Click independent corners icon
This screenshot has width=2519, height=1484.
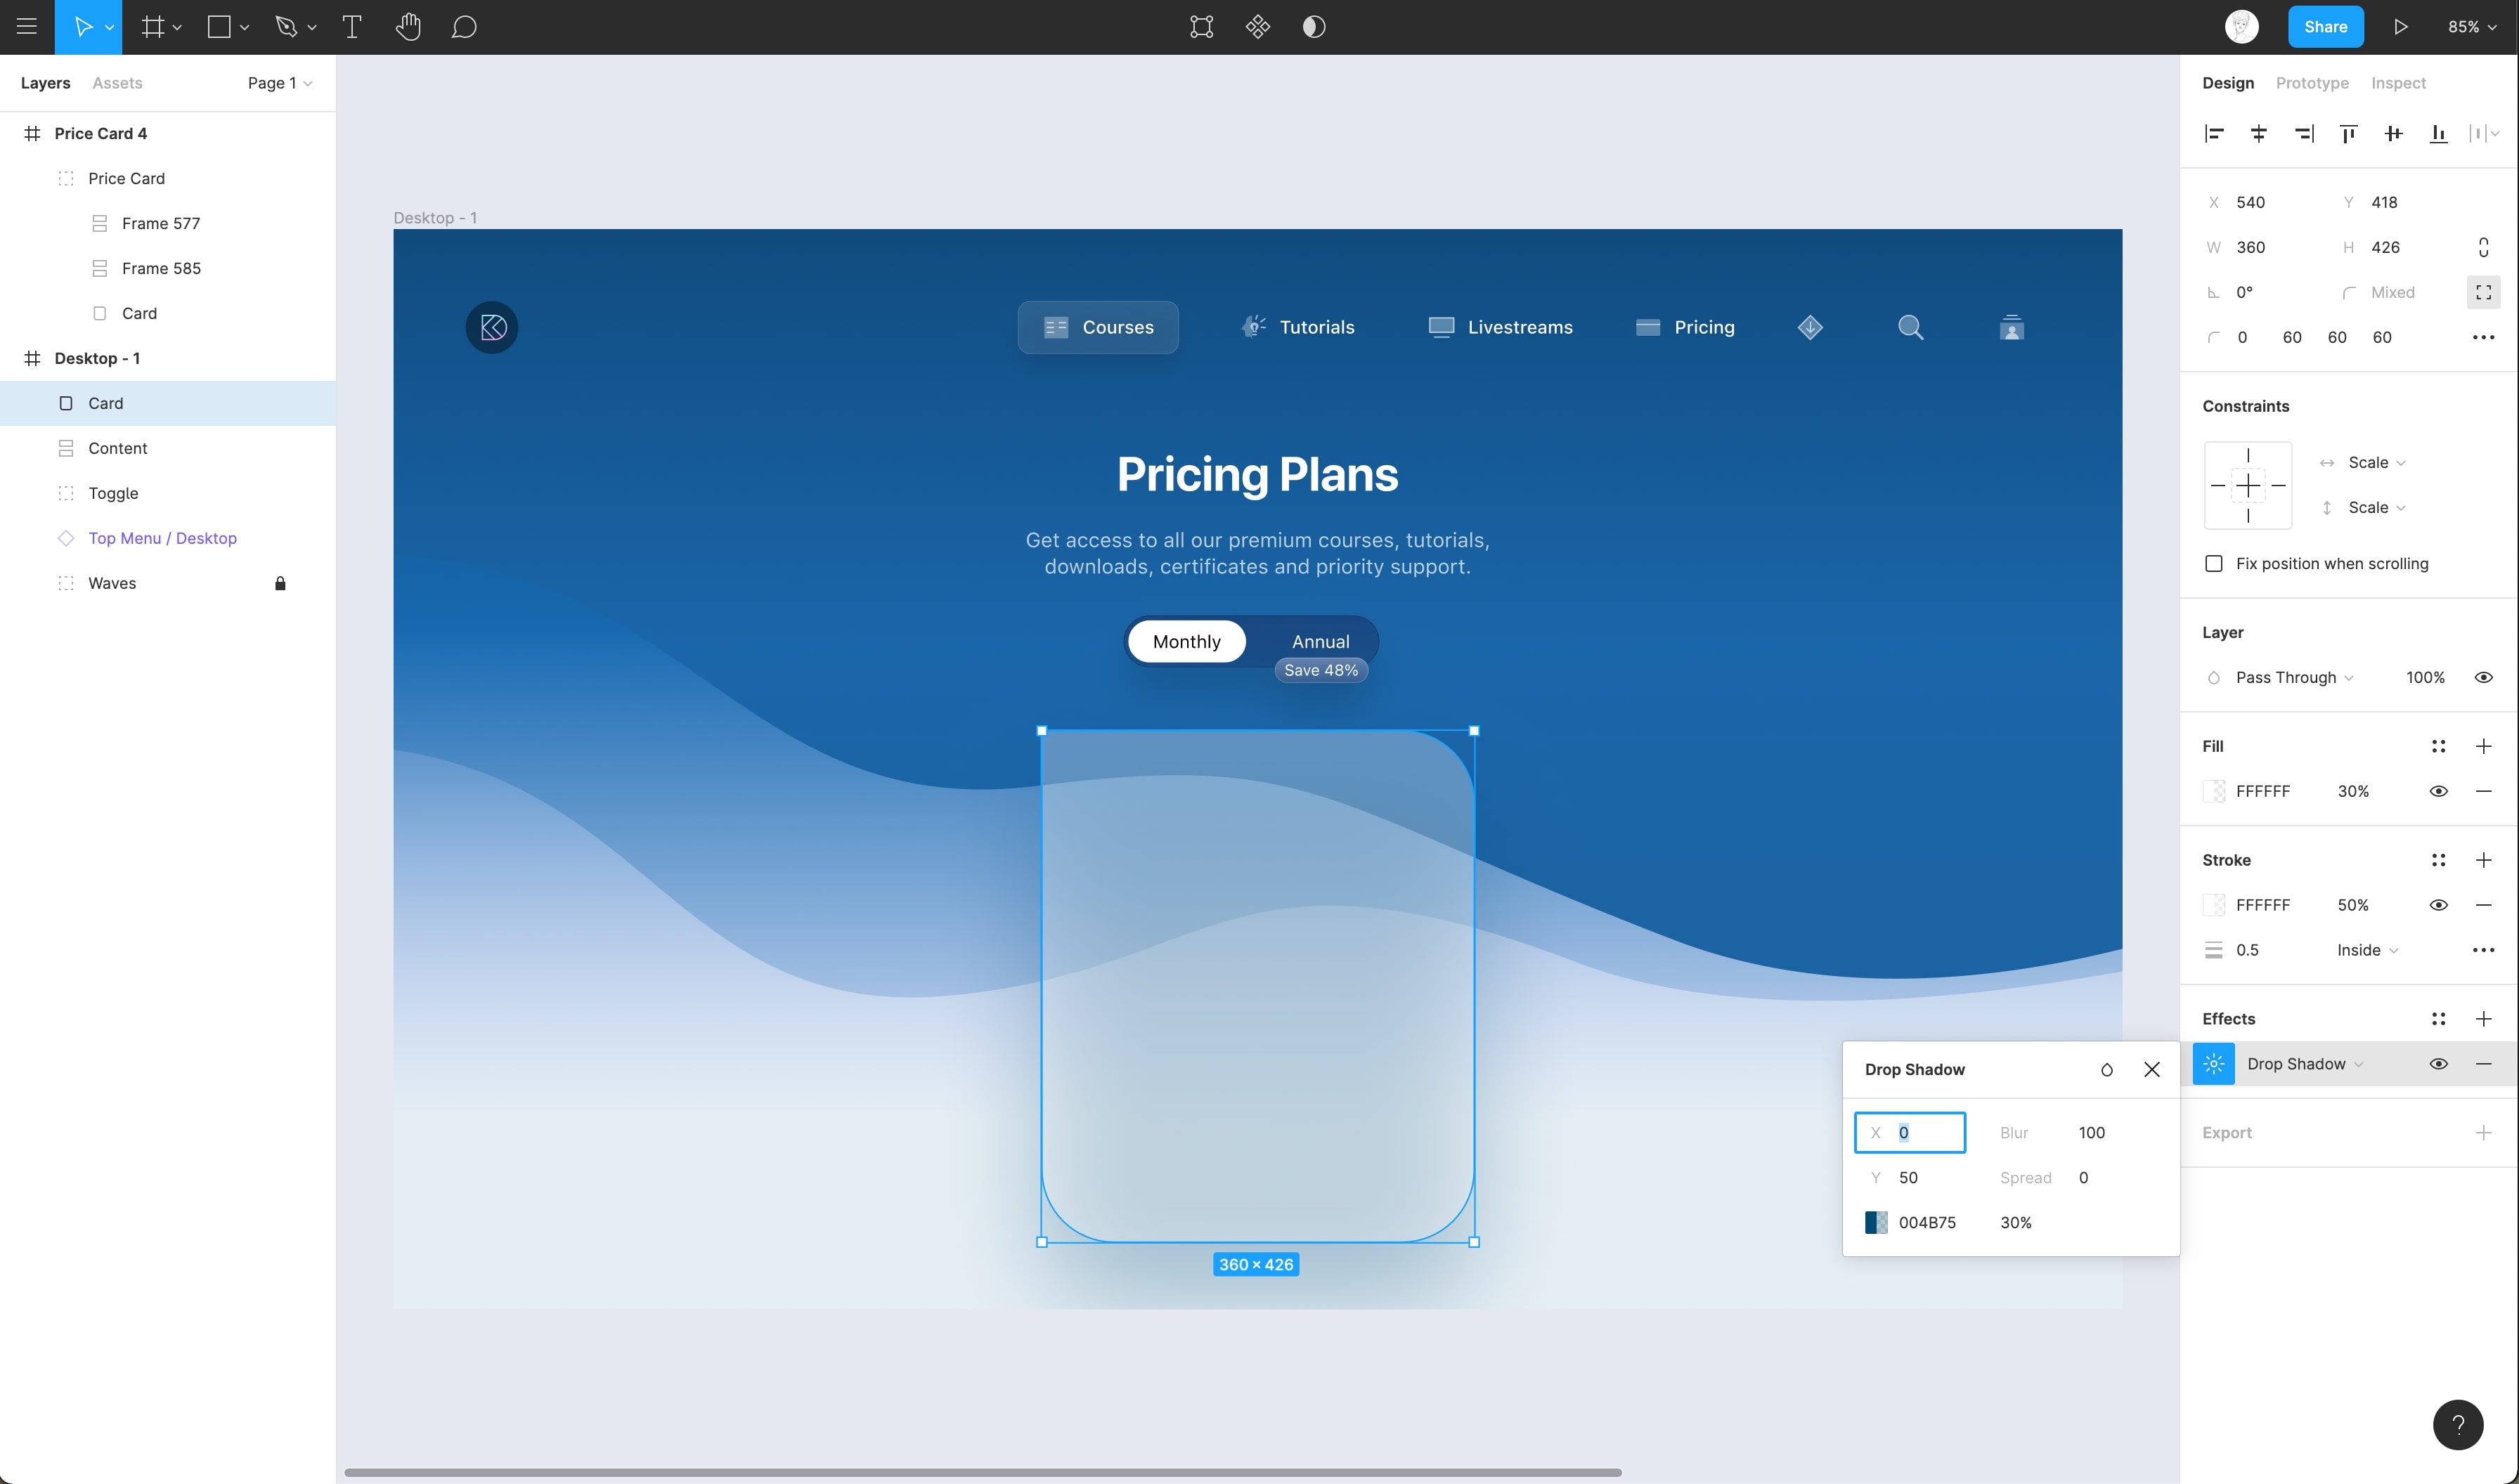2483,292
